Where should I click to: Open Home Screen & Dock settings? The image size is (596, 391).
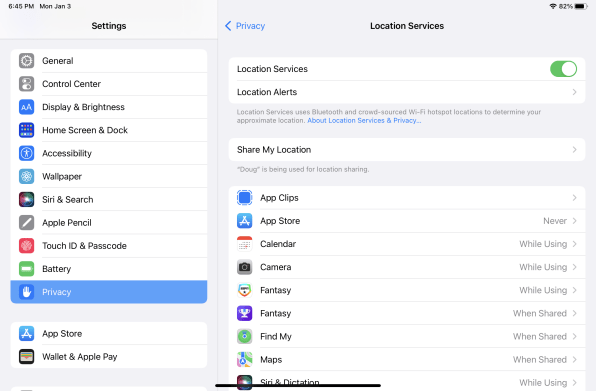[109, 130]
